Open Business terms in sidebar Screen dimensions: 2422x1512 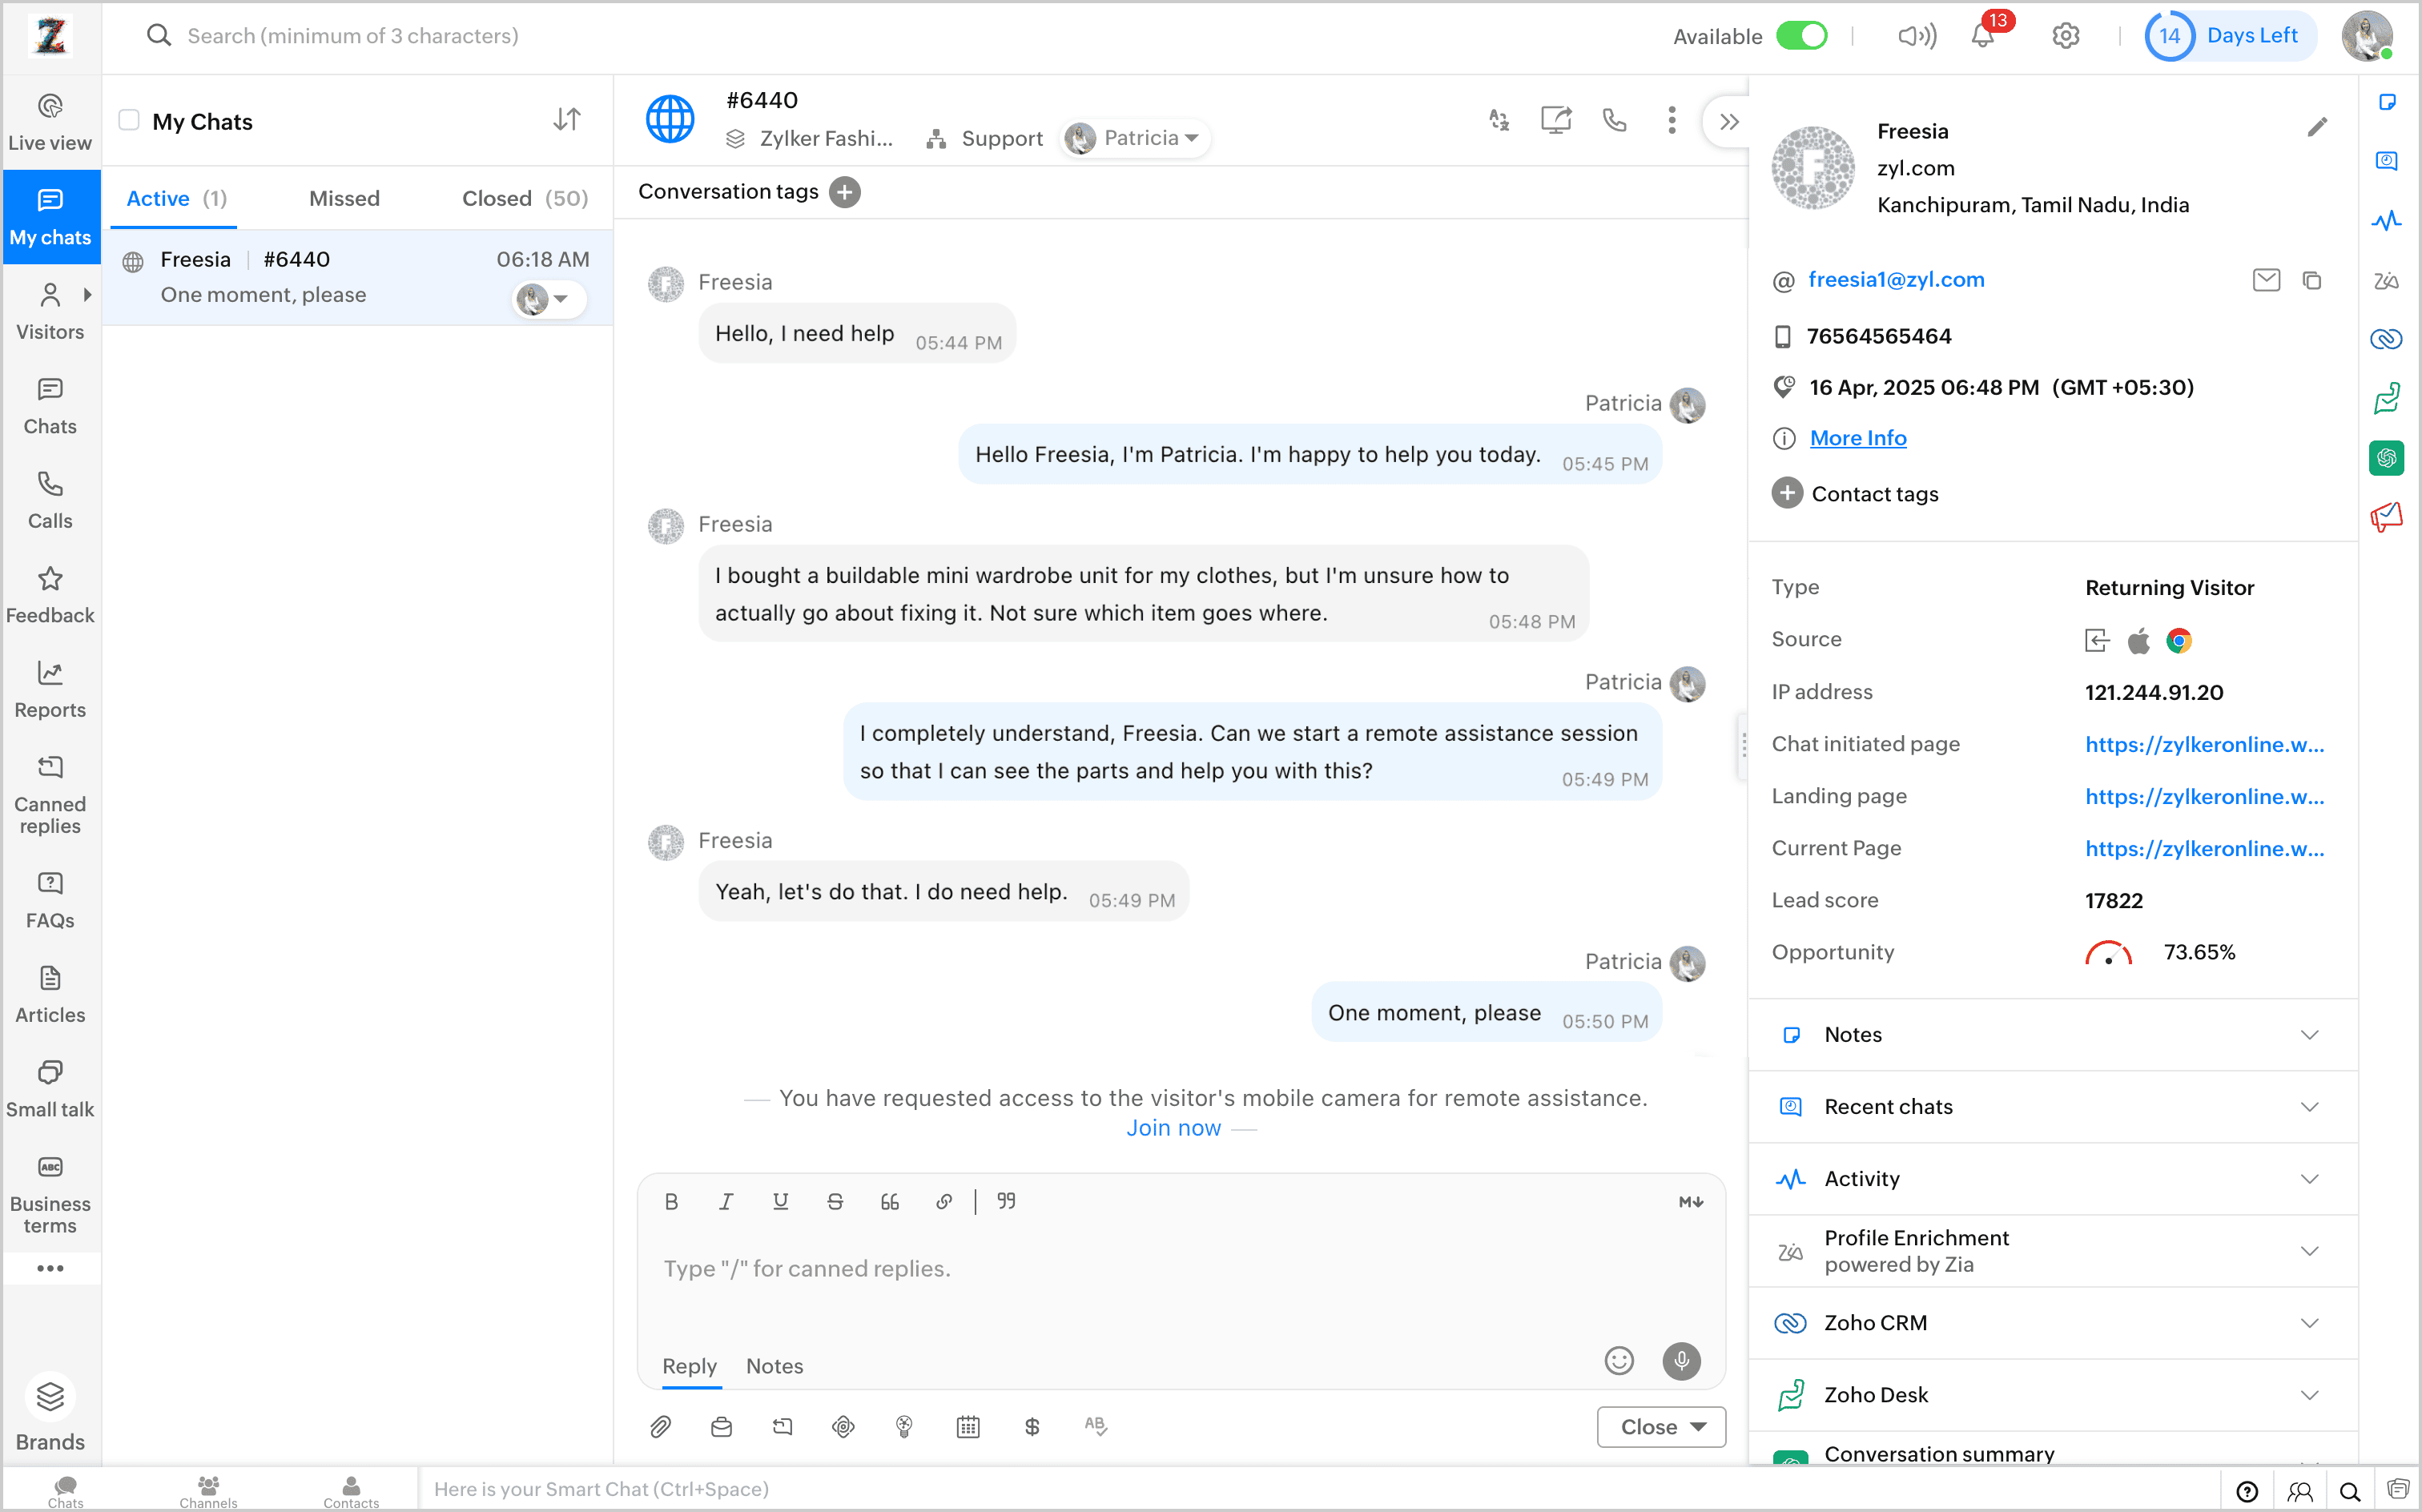pos(50,1195)
